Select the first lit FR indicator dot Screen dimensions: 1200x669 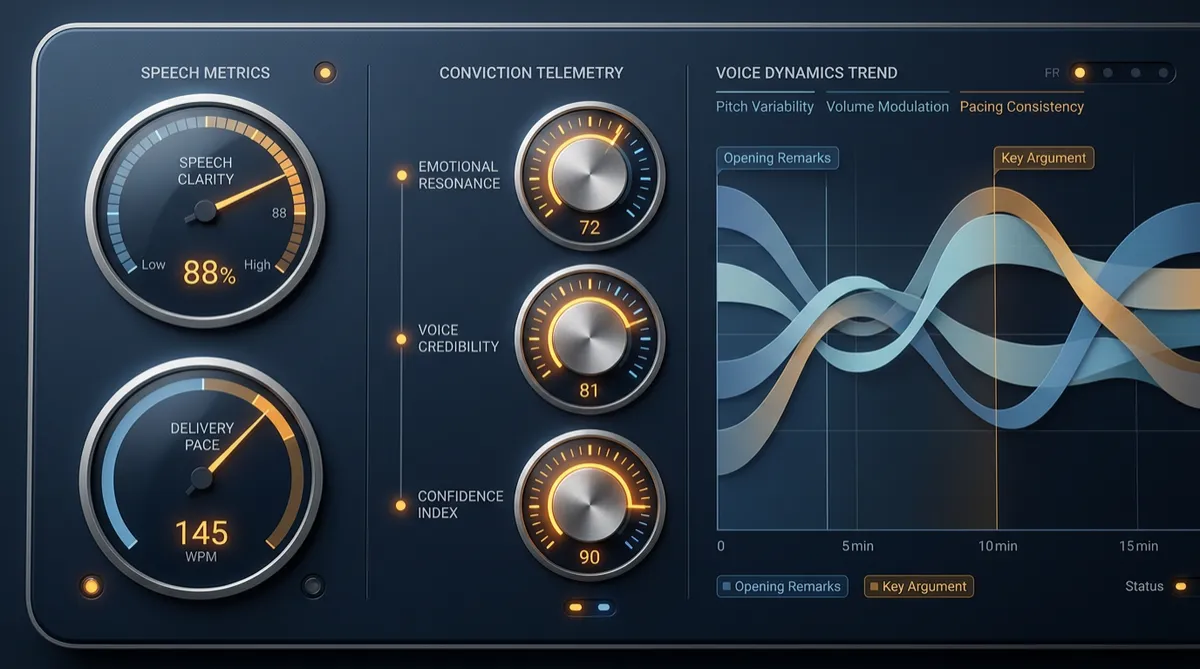click(x=1079, y=73)
